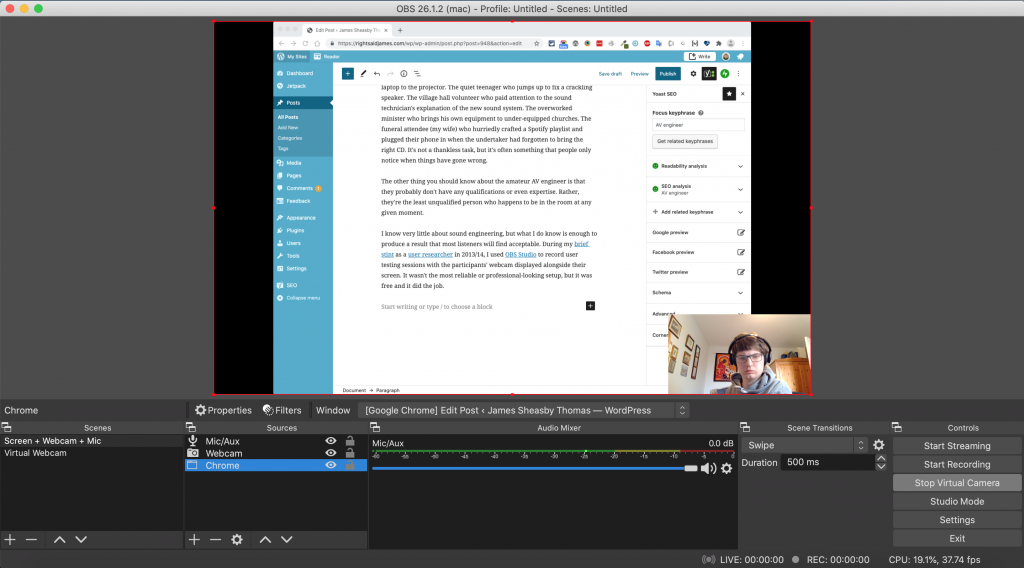Open Mic/Aux audio settings gear
Image resolution: width=1024 pixels, height=568 pixels.
726,468
